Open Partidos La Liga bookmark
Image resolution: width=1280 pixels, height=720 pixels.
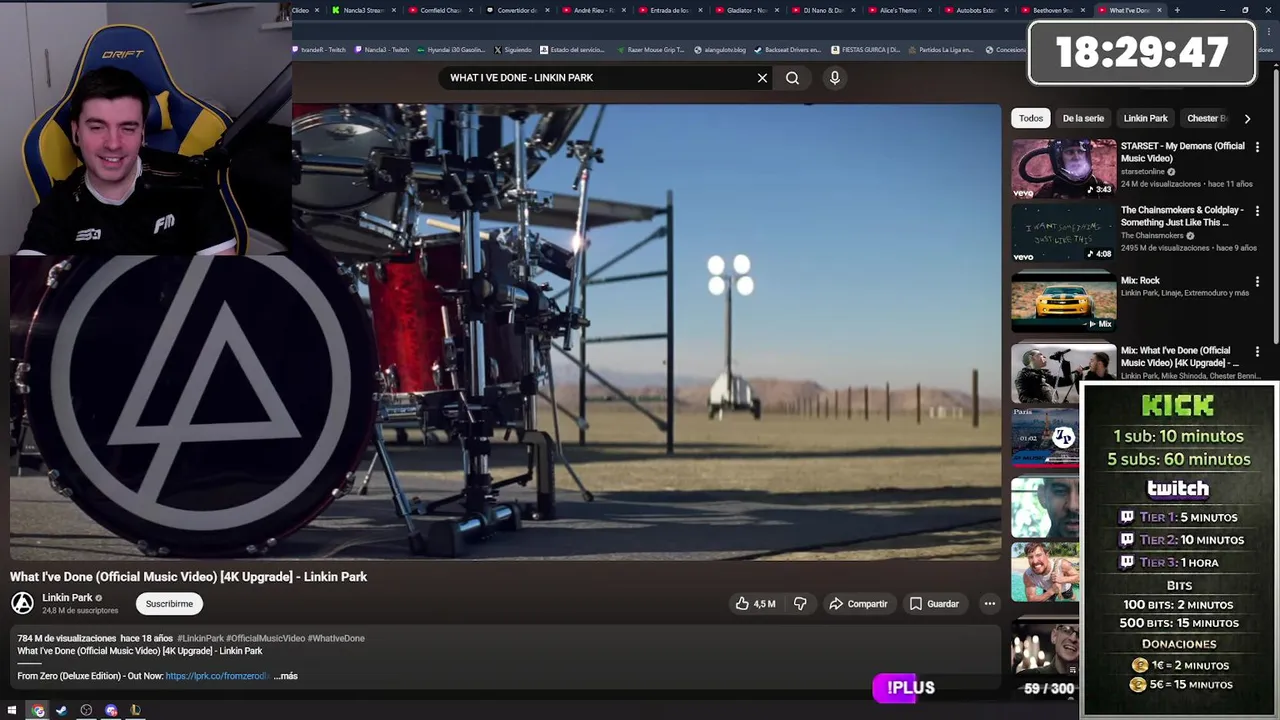941,50
